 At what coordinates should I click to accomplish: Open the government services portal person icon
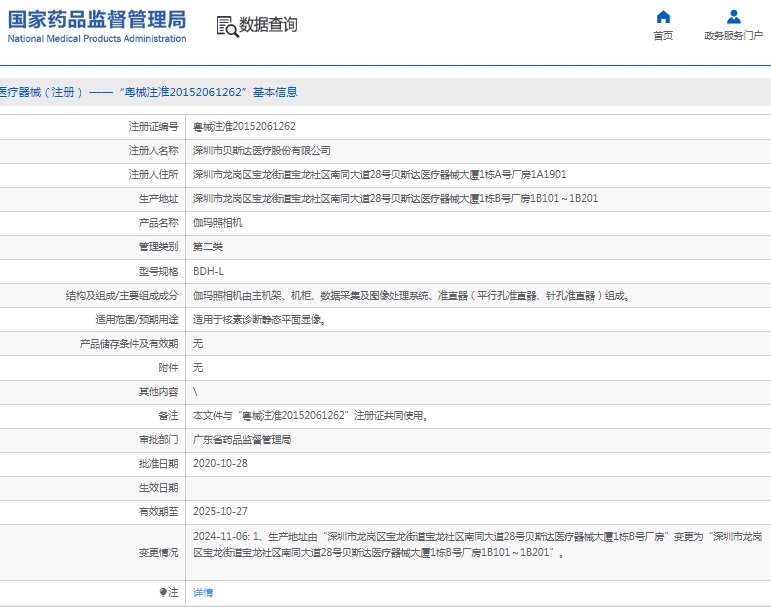734,17
